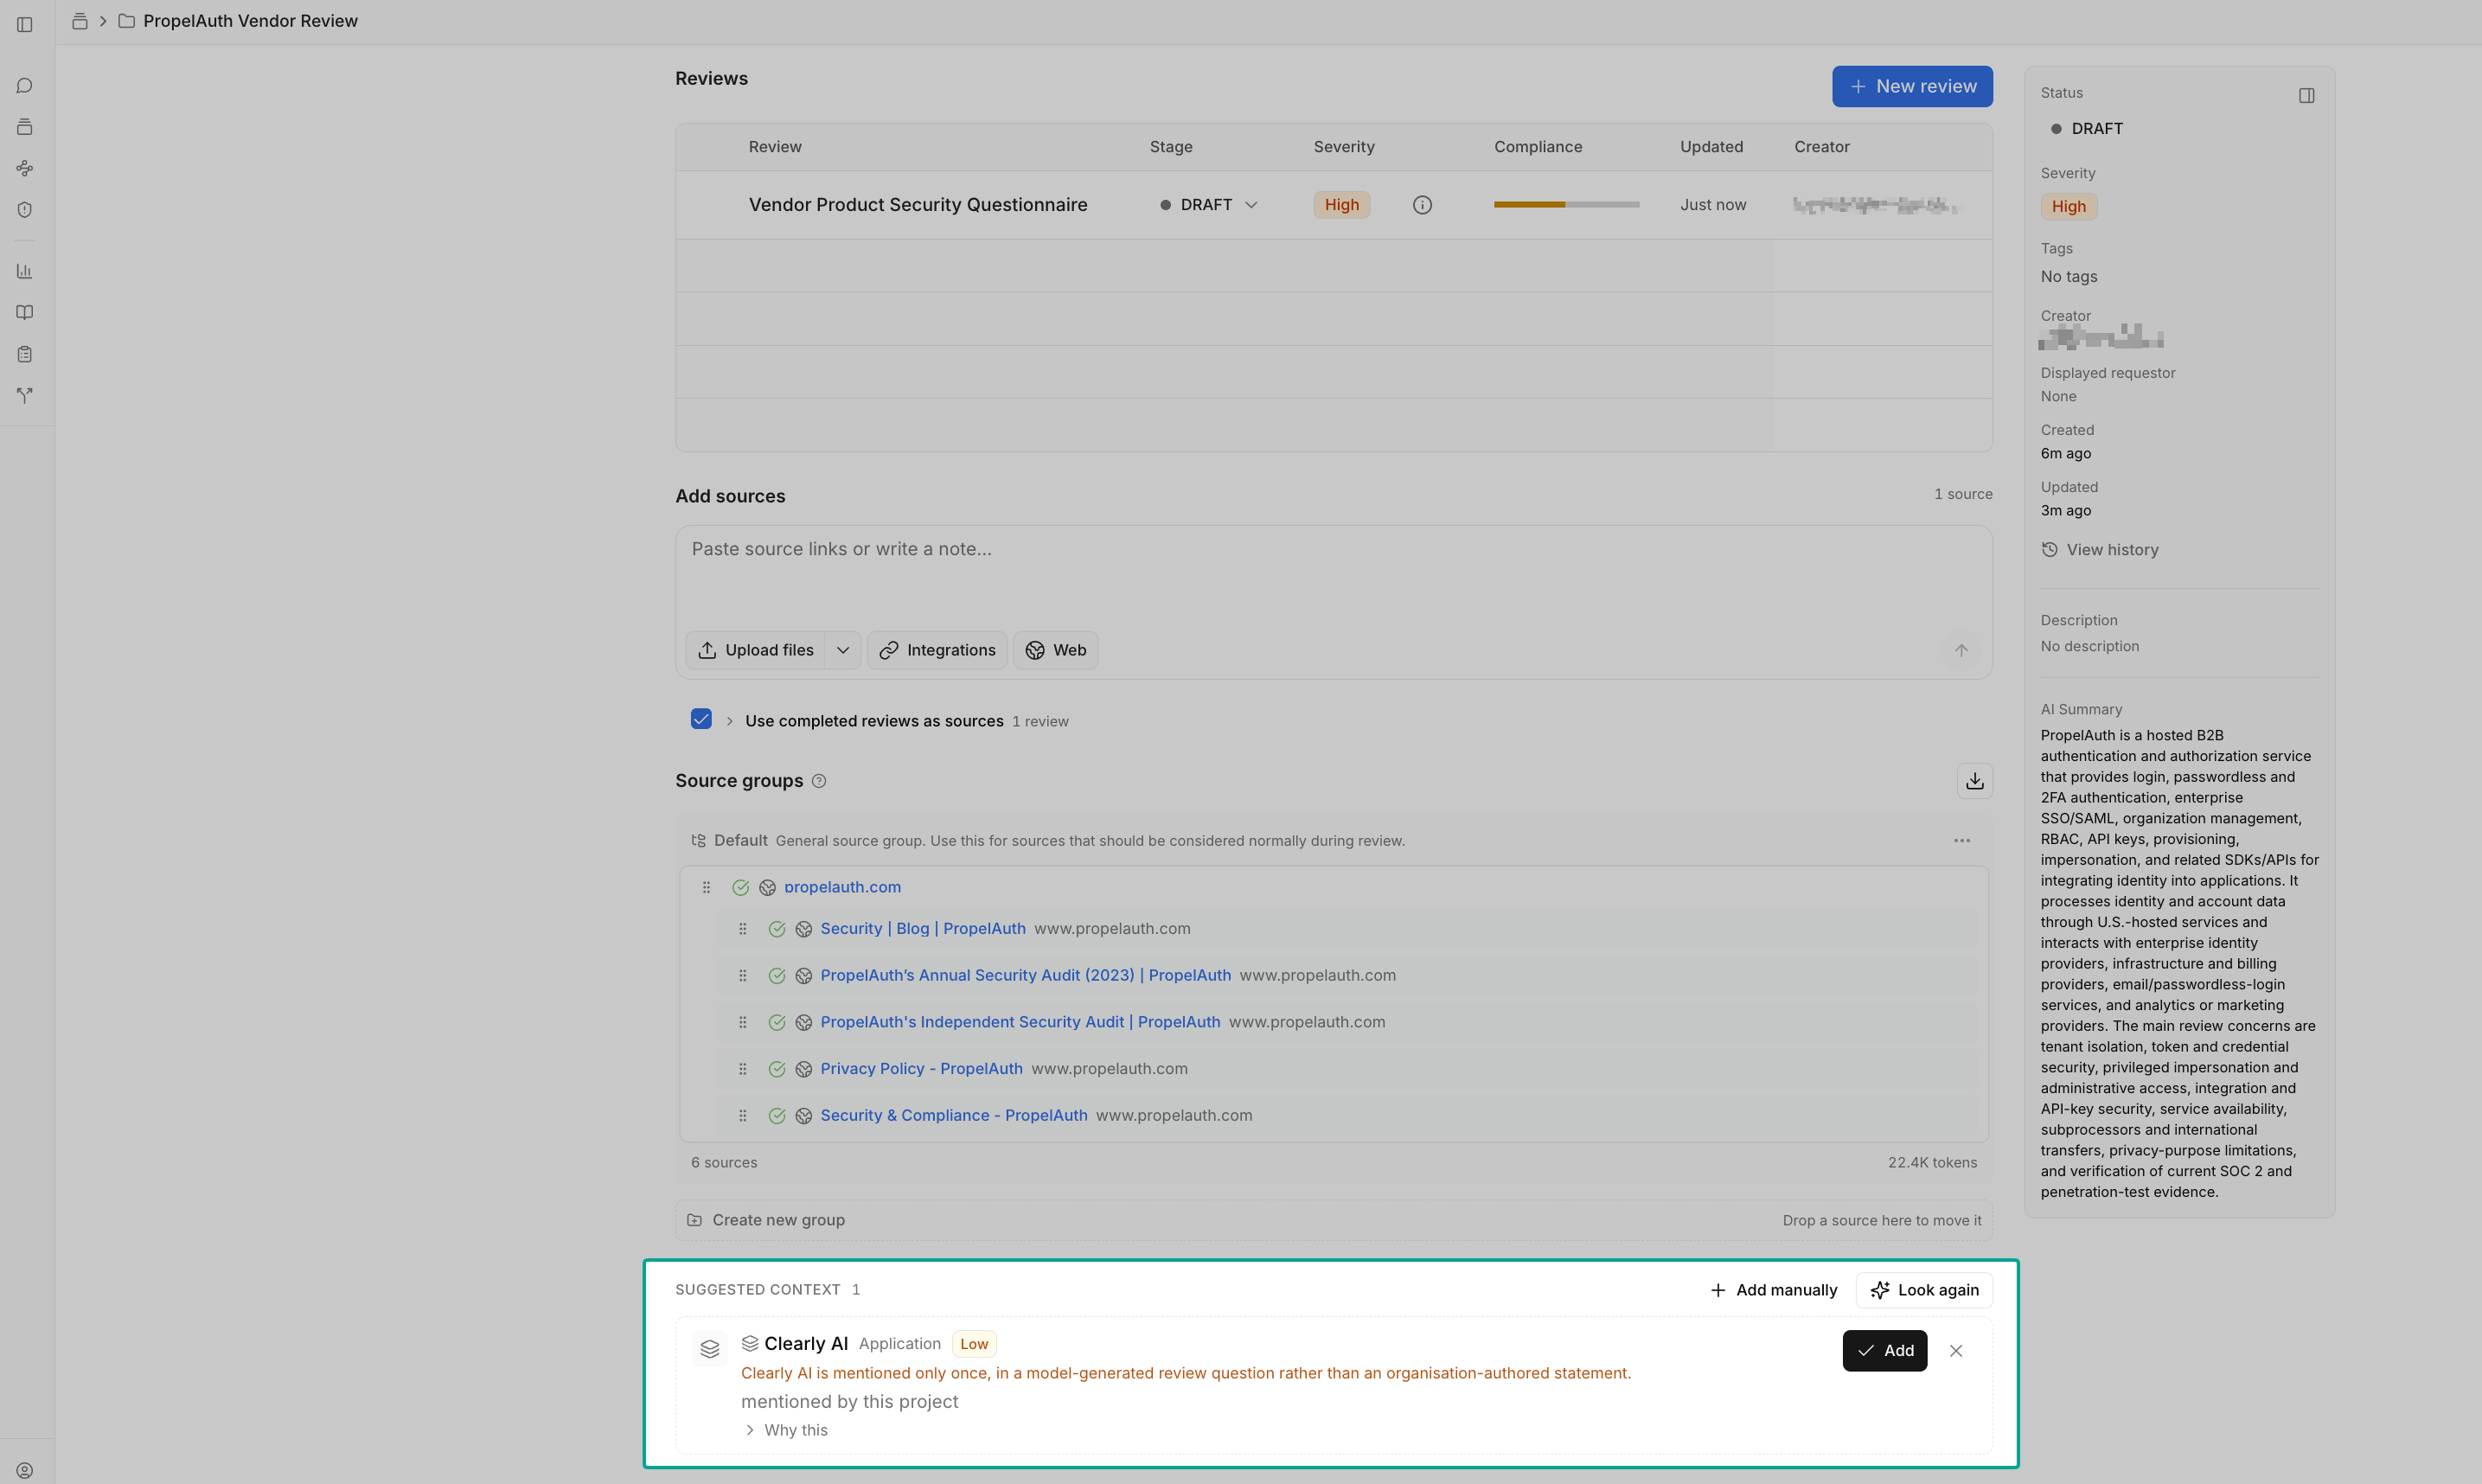The width and height of the screenshot is (2482, 1484).
Task: Open the book icon in sidebar
Action: click(25, 313)
